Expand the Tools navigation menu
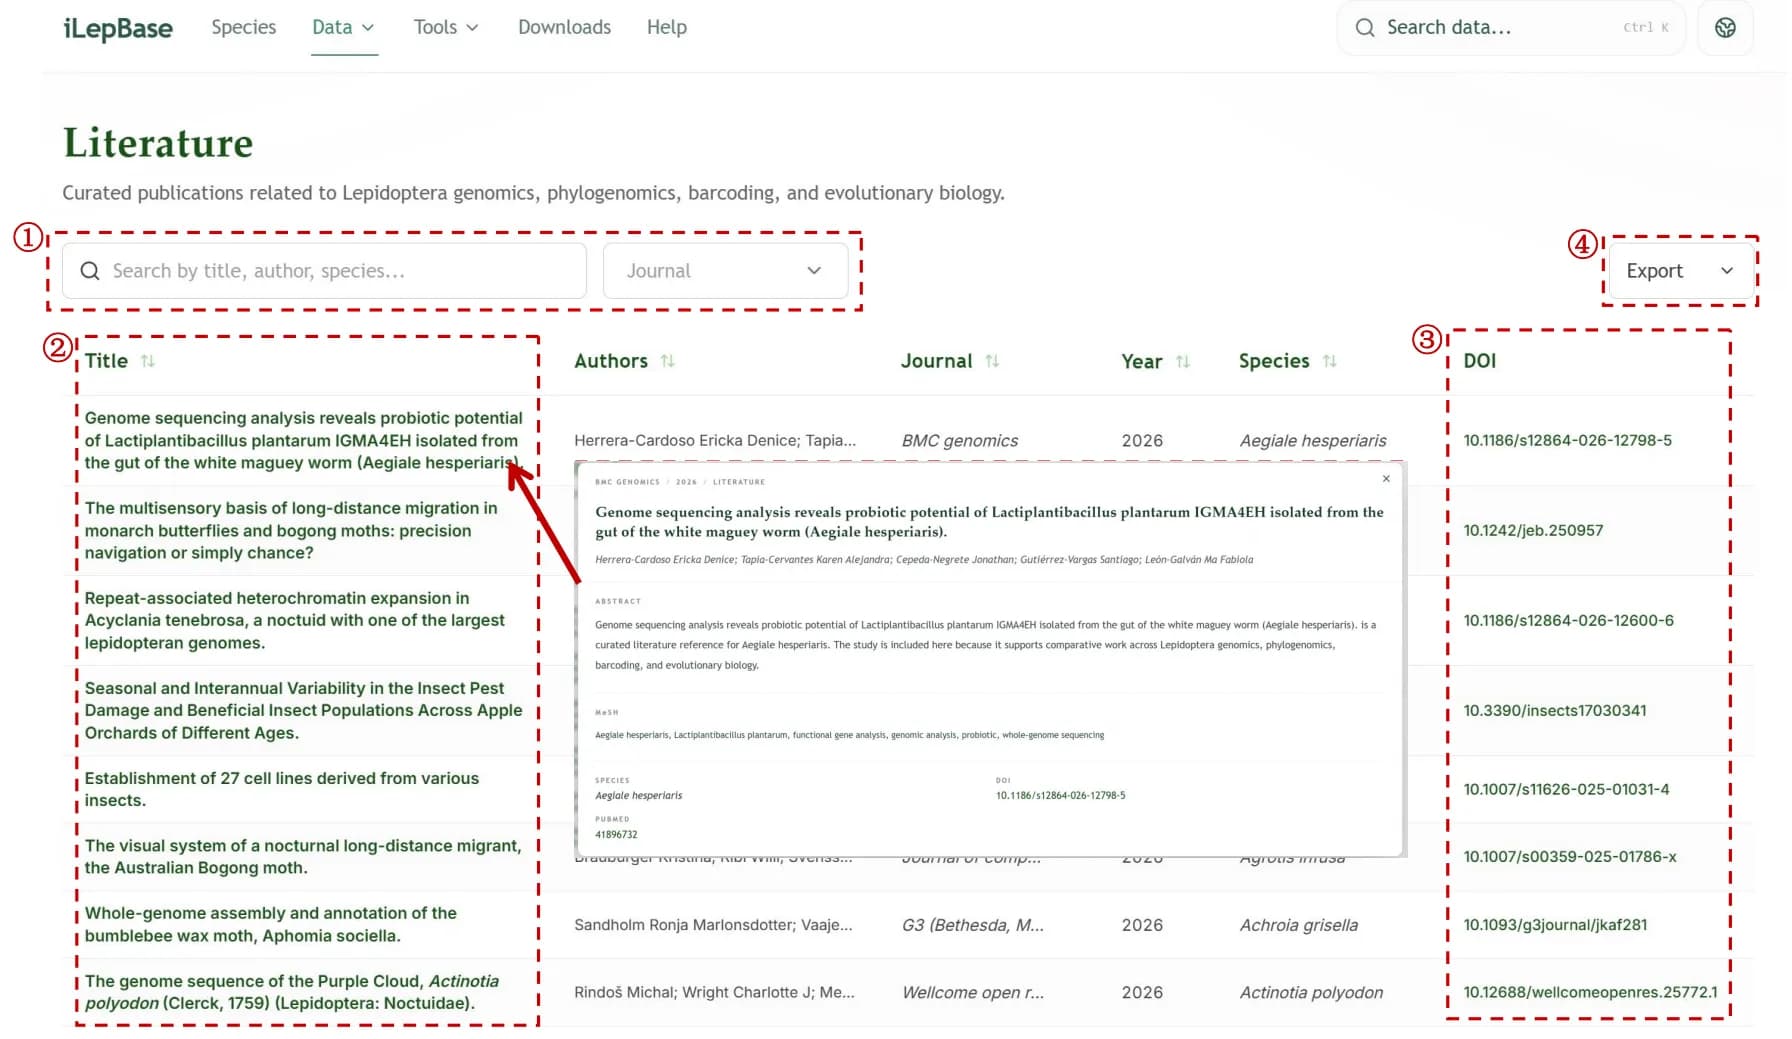This screenshot has height=1039, width=1792. point(446,27)
